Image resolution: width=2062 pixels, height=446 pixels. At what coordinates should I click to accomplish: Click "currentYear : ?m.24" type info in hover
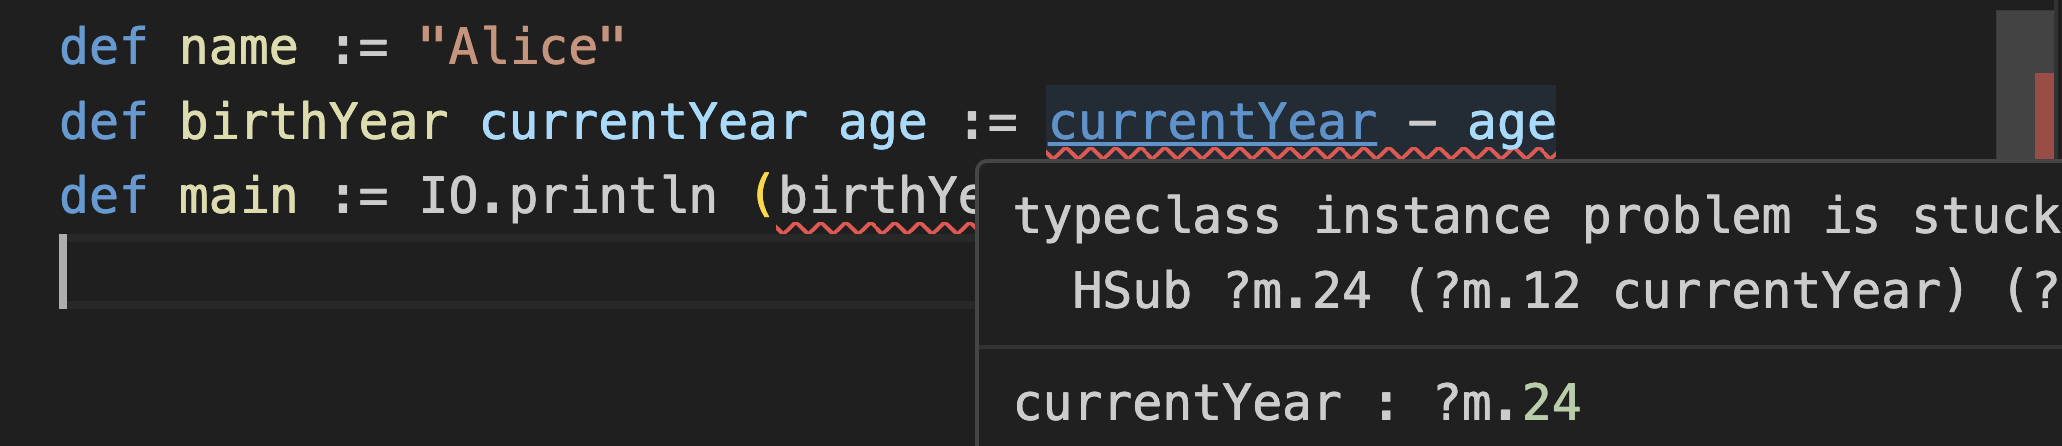[x=1296, y=403]
